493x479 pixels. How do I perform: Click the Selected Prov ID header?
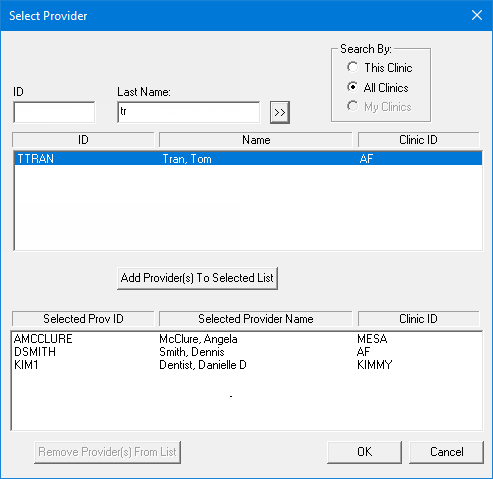tap(83, 319)
